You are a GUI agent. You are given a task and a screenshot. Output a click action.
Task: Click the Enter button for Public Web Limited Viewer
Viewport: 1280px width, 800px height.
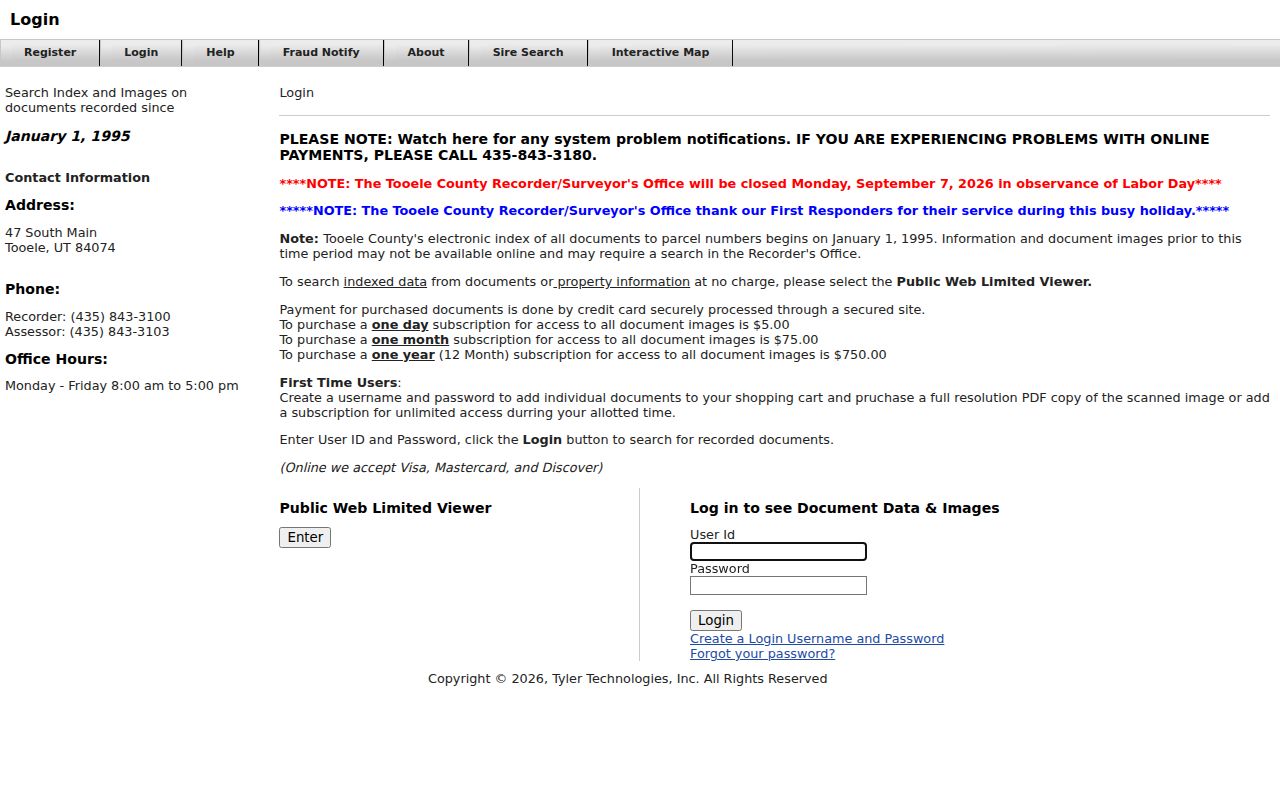click(305, 538)
